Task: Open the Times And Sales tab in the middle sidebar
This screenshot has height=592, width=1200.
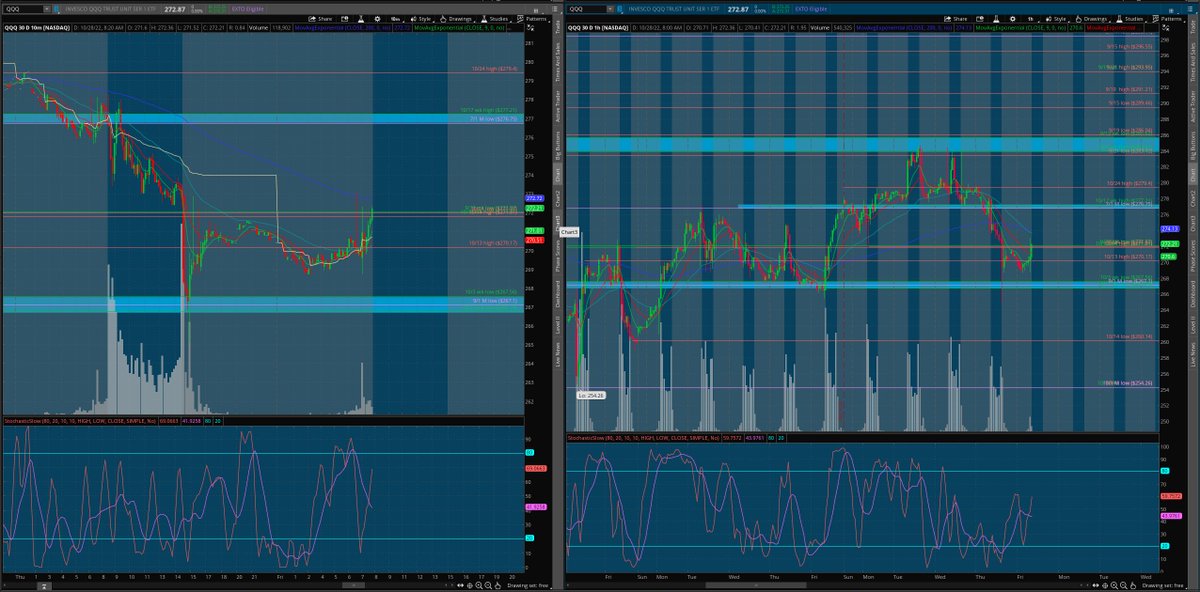Action: tap(558, 63)
